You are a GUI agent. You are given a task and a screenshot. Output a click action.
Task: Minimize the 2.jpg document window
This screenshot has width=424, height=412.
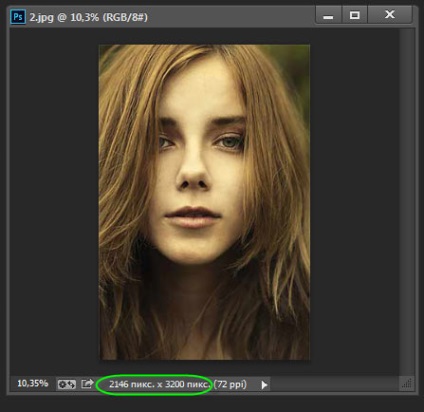328,15
